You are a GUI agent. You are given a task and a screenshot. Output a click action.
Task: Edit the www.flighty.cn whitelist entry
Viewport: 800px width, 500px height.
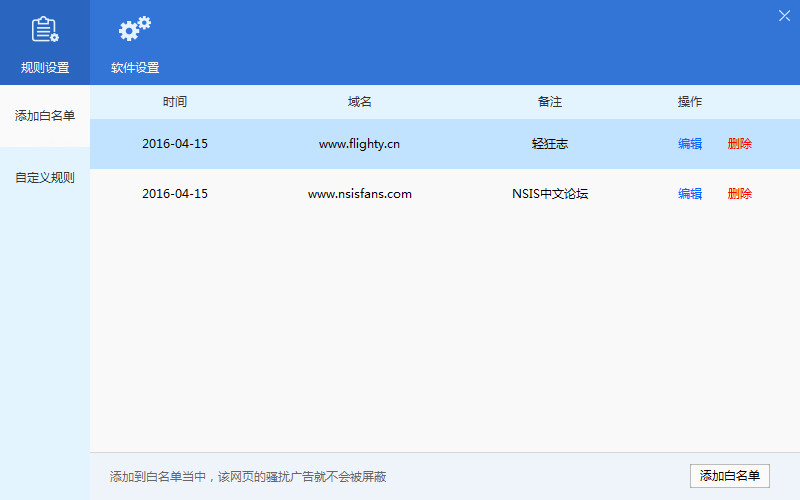point(690,144)
